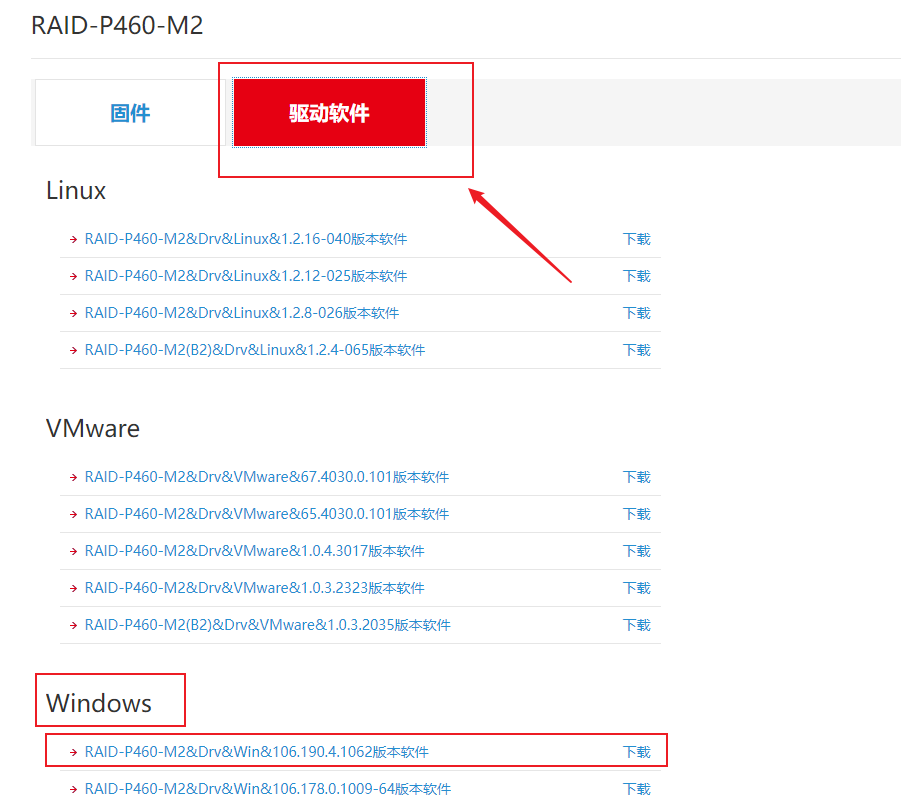Click red arrow bullet beside Win 106.190.4.1062
The width and height of the screenshot is (909, 797).
tap(73, 752)
